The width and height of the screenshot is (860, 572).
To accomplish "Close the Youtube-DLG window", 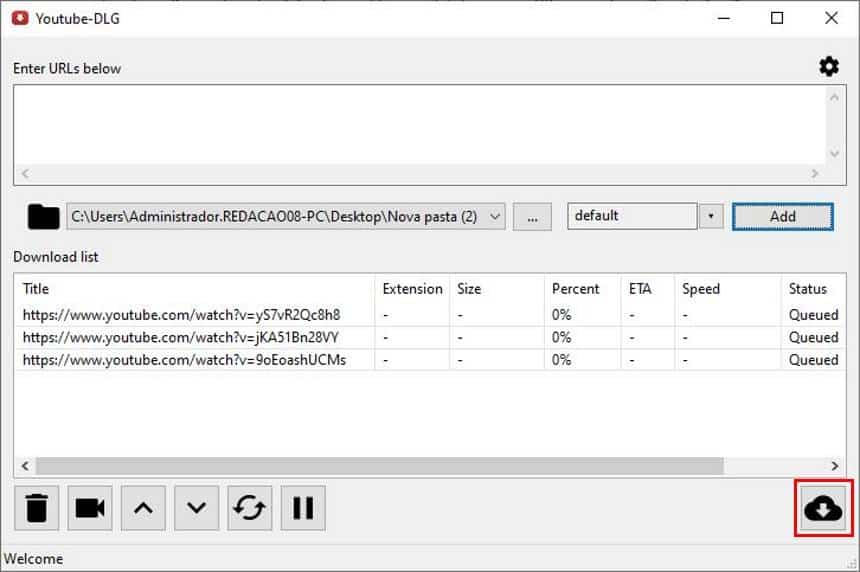I will pos(831,18).
